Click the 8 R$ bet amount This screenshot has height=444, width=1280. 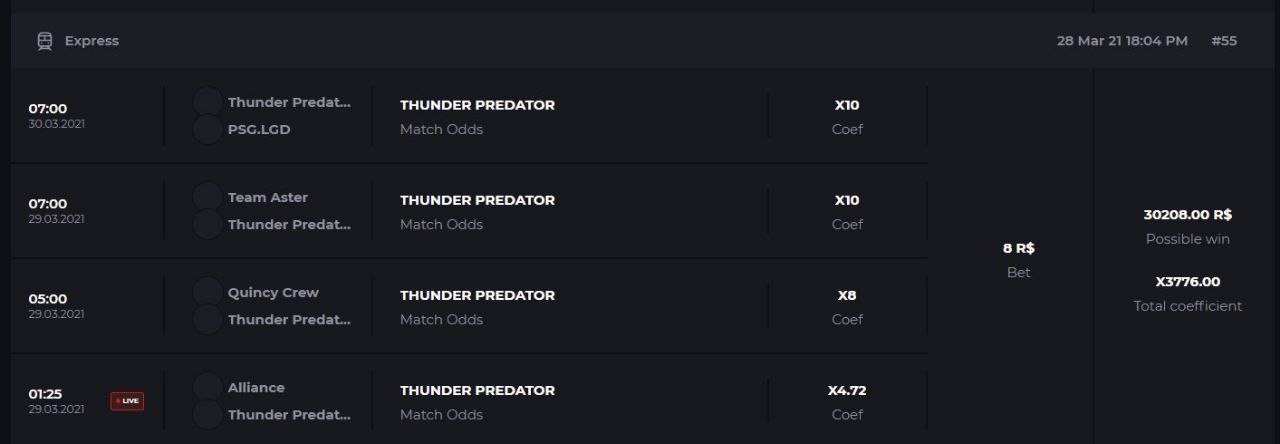coord(1018,248)
